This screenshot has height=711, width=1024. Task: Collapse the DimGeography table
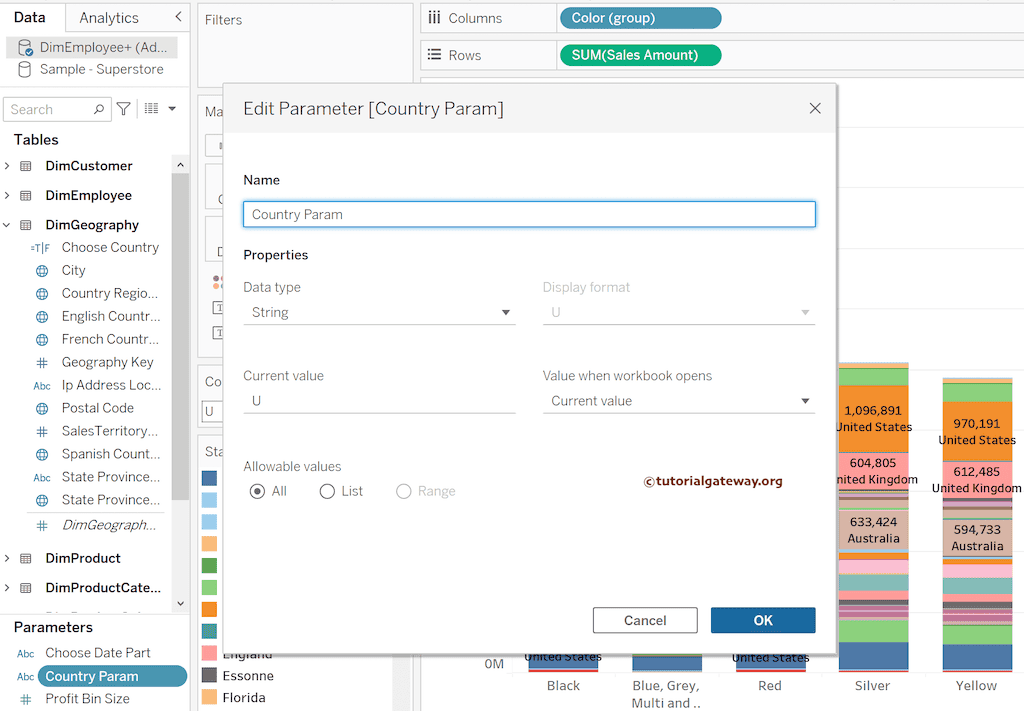click(7, 225)
